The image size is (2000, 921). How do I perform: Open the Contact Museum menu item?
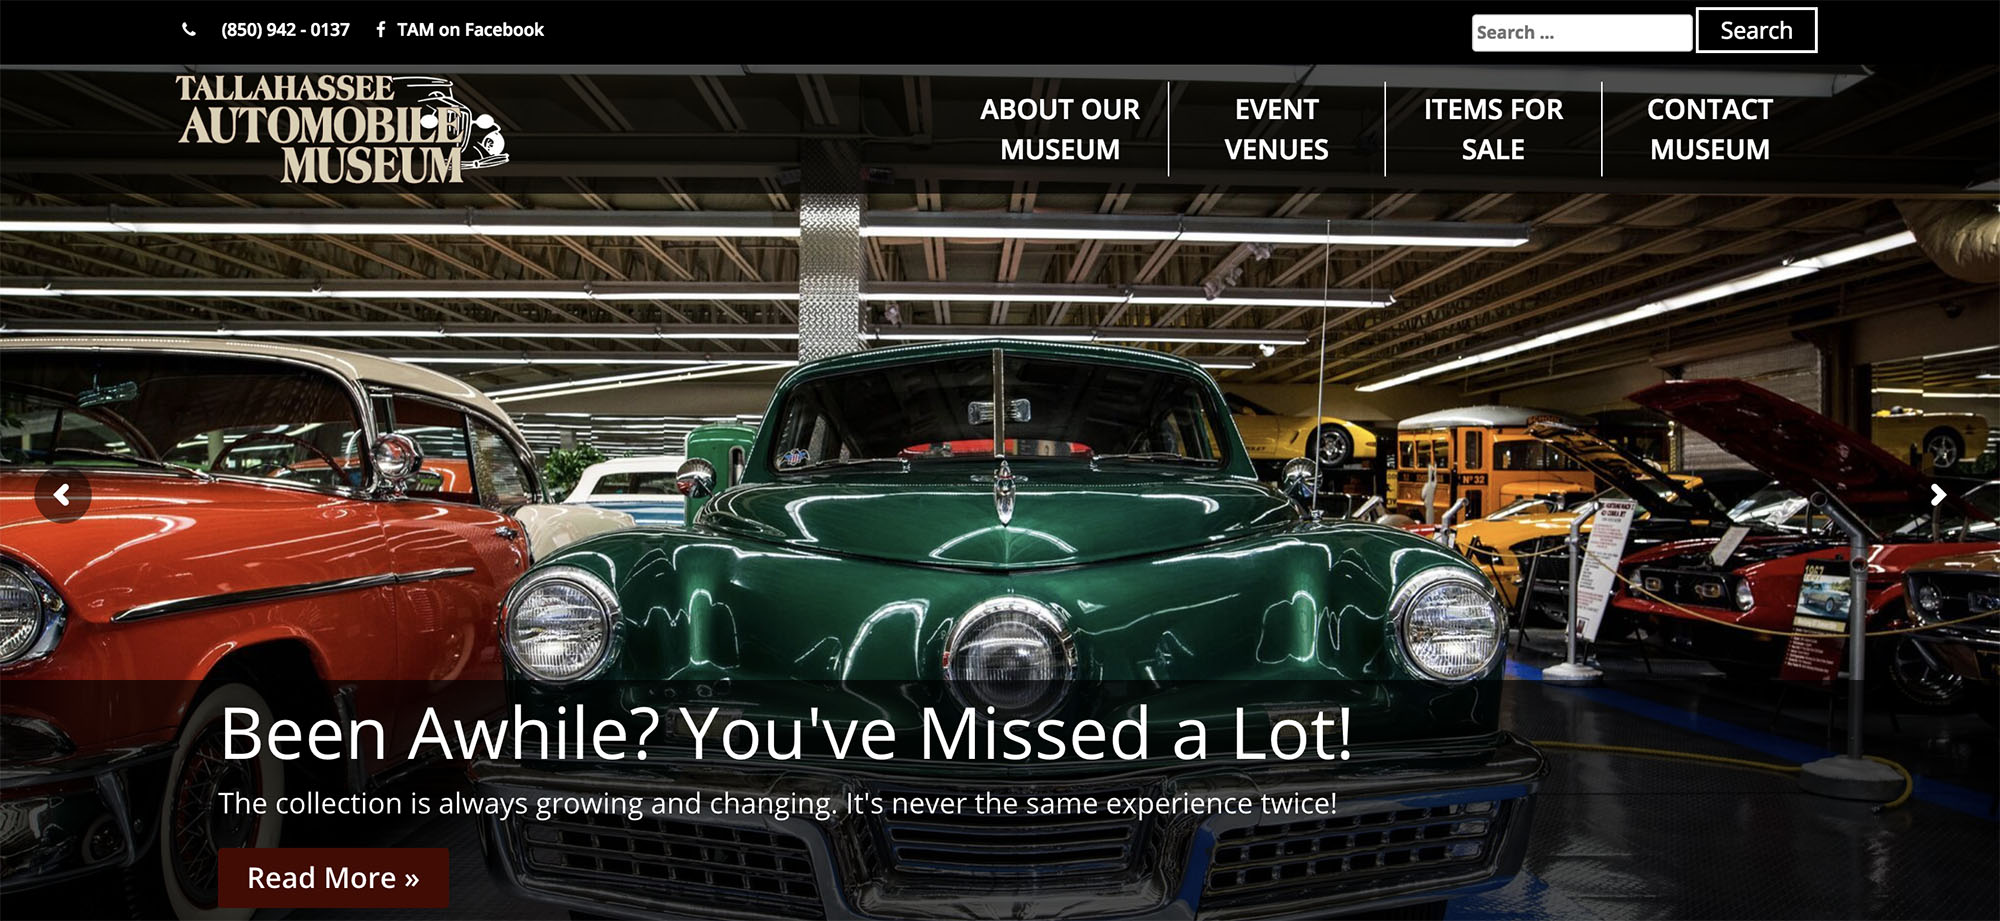(1710, 129)
